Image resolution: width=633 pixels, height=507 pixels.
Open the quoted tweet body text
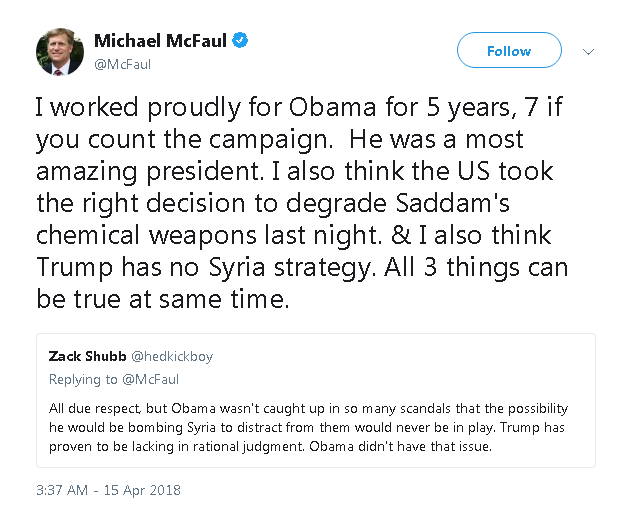coord(308,427)
